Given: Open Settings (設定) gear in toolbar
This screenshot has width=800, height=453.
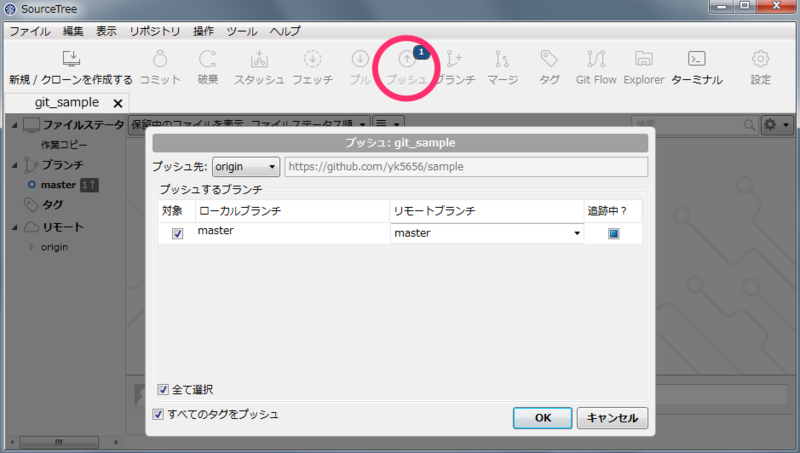Looking at the screenshot, I should pyautogui.click(x=760, y=59).
